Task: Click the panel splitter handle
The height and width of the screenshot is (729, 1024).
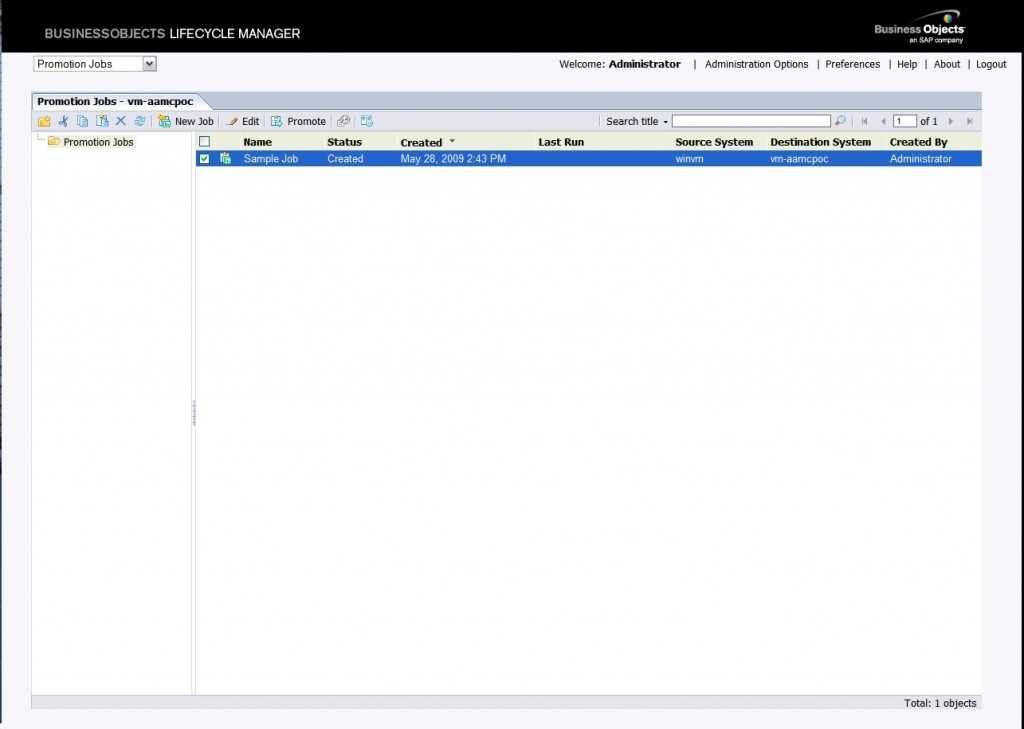Action: (x=193, y=413)
